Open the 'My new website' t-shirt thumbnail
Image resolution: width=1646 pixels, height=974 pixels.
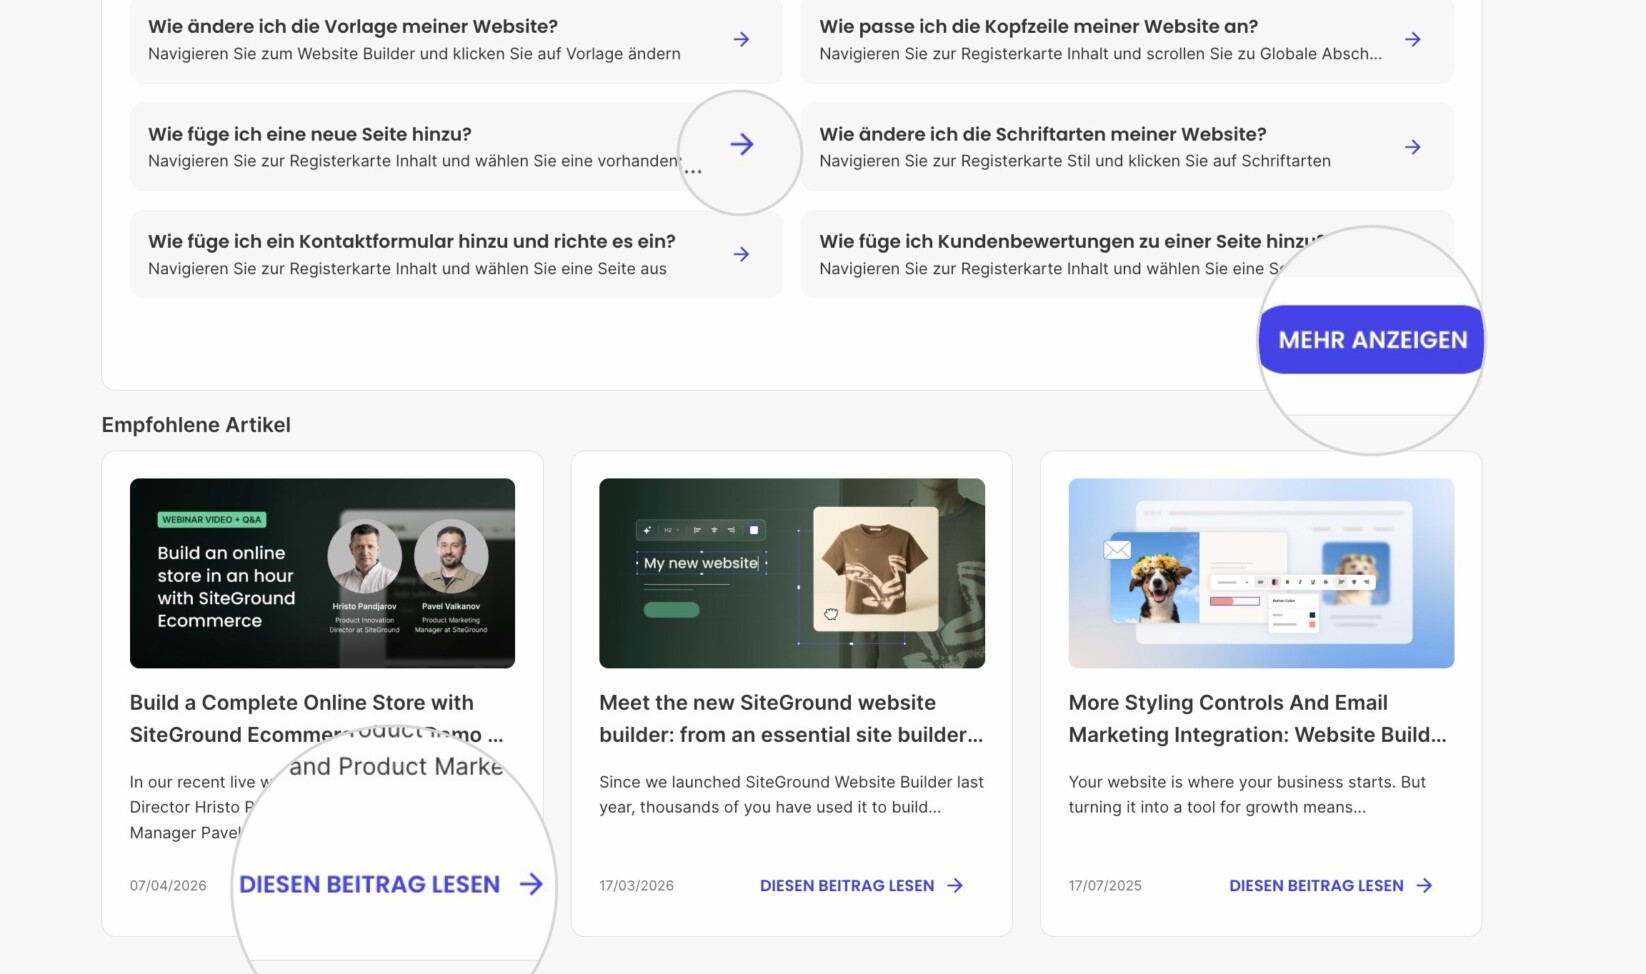point(792,573)
